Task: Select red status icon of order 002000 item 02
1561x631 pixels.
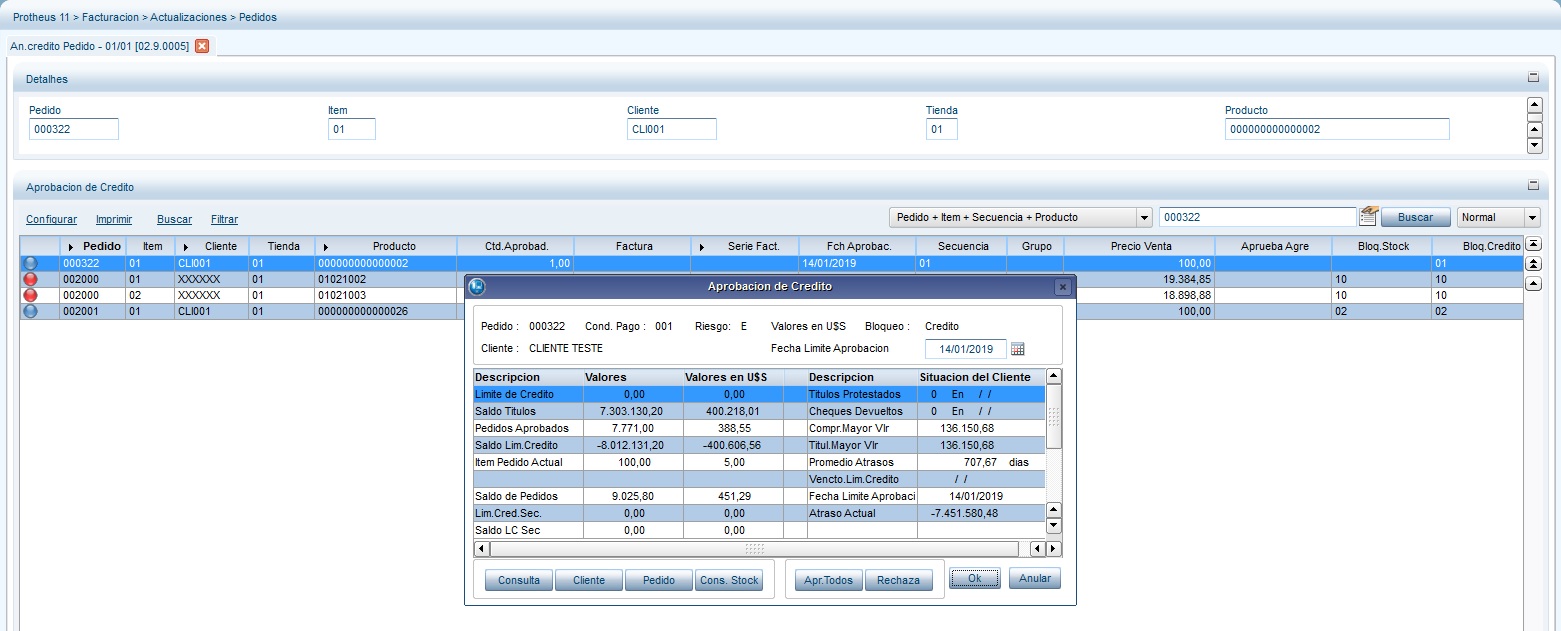Action: 30,295
